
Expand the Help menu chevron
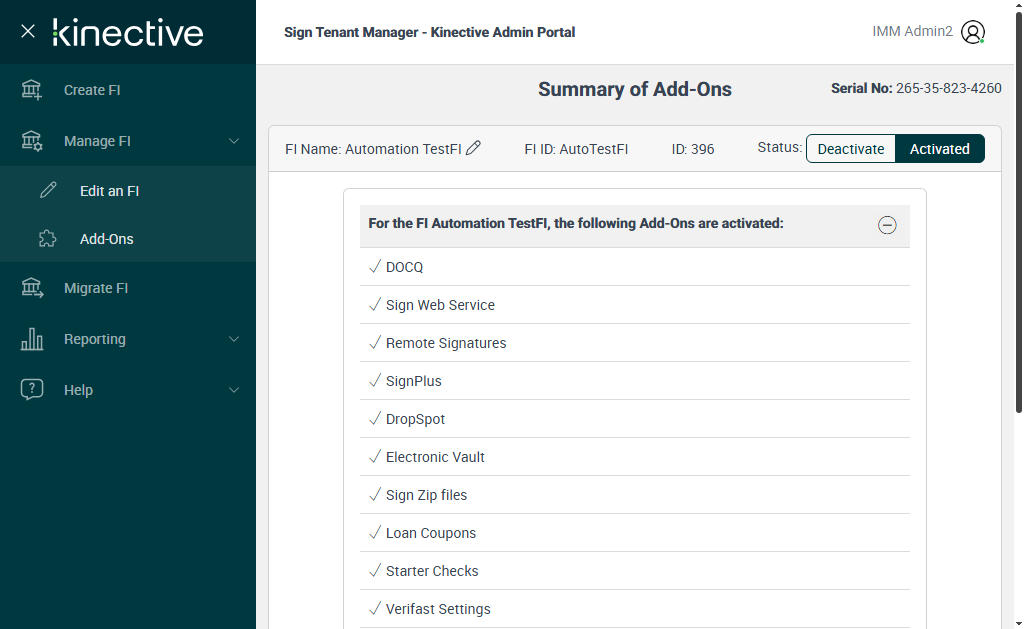point(234,390)
